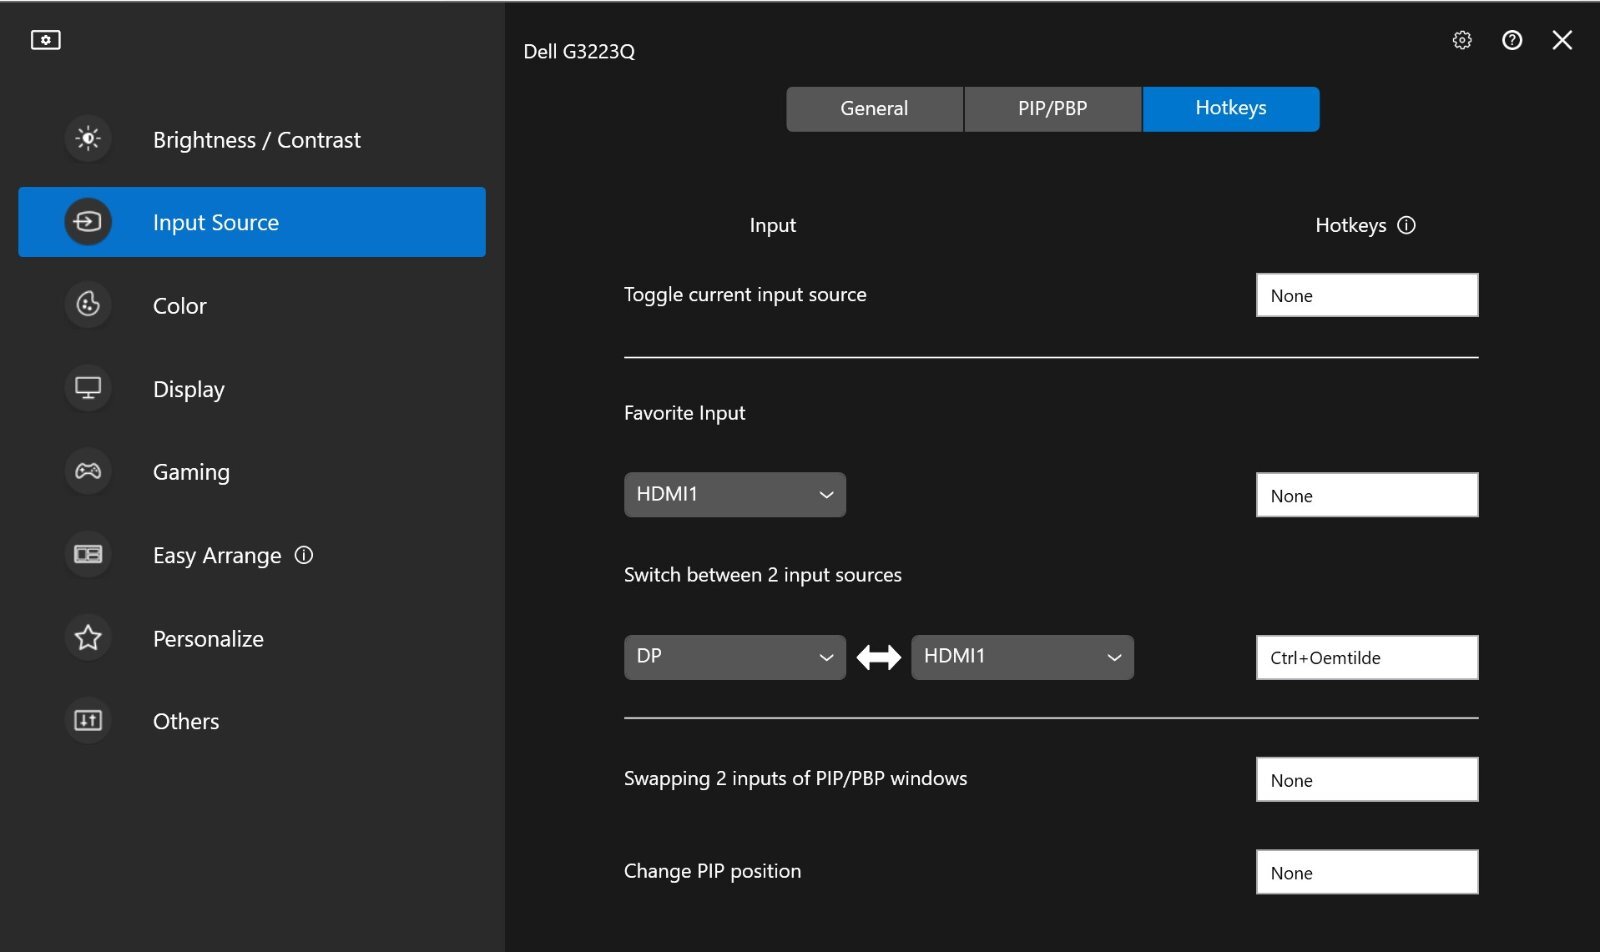Viewport: 1600px width, 952px height.
Task: Click the info icon beside Hotkeys header
Action: [x=1406, y=225]
